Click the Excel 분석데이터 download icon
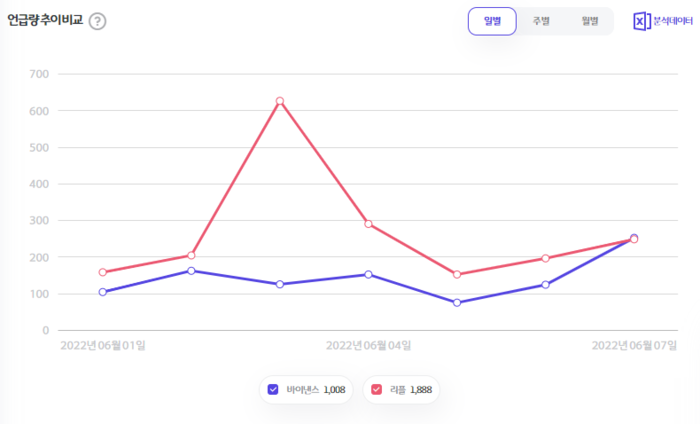The height and width of the screenshot is (424, 700). tap(642, 21)
